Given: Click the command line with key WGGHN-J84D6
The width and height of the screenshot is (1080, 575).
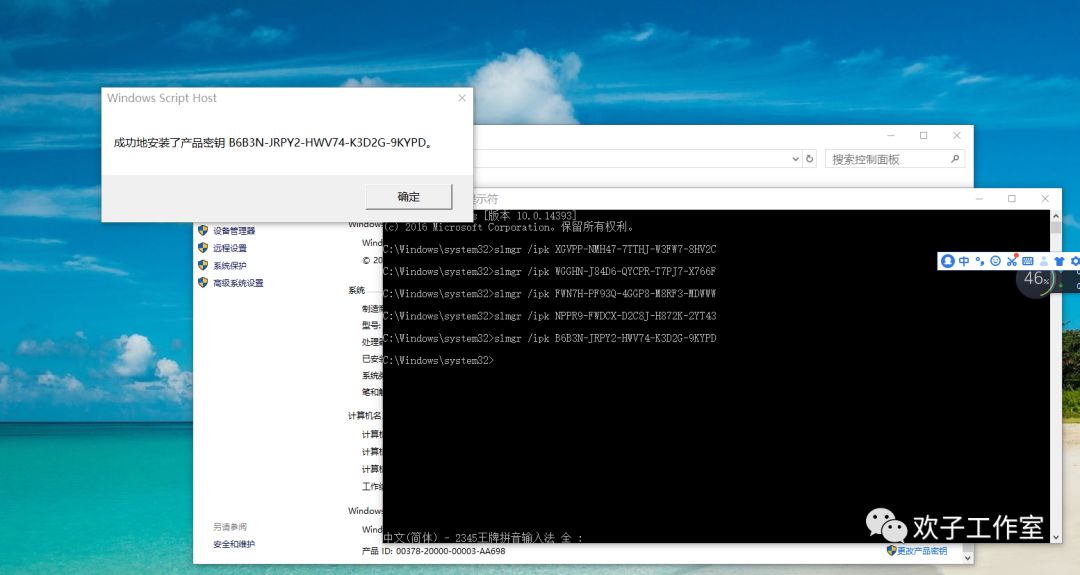Looking at the screenshot, I should pyautogui.click(x=550, y=271).
